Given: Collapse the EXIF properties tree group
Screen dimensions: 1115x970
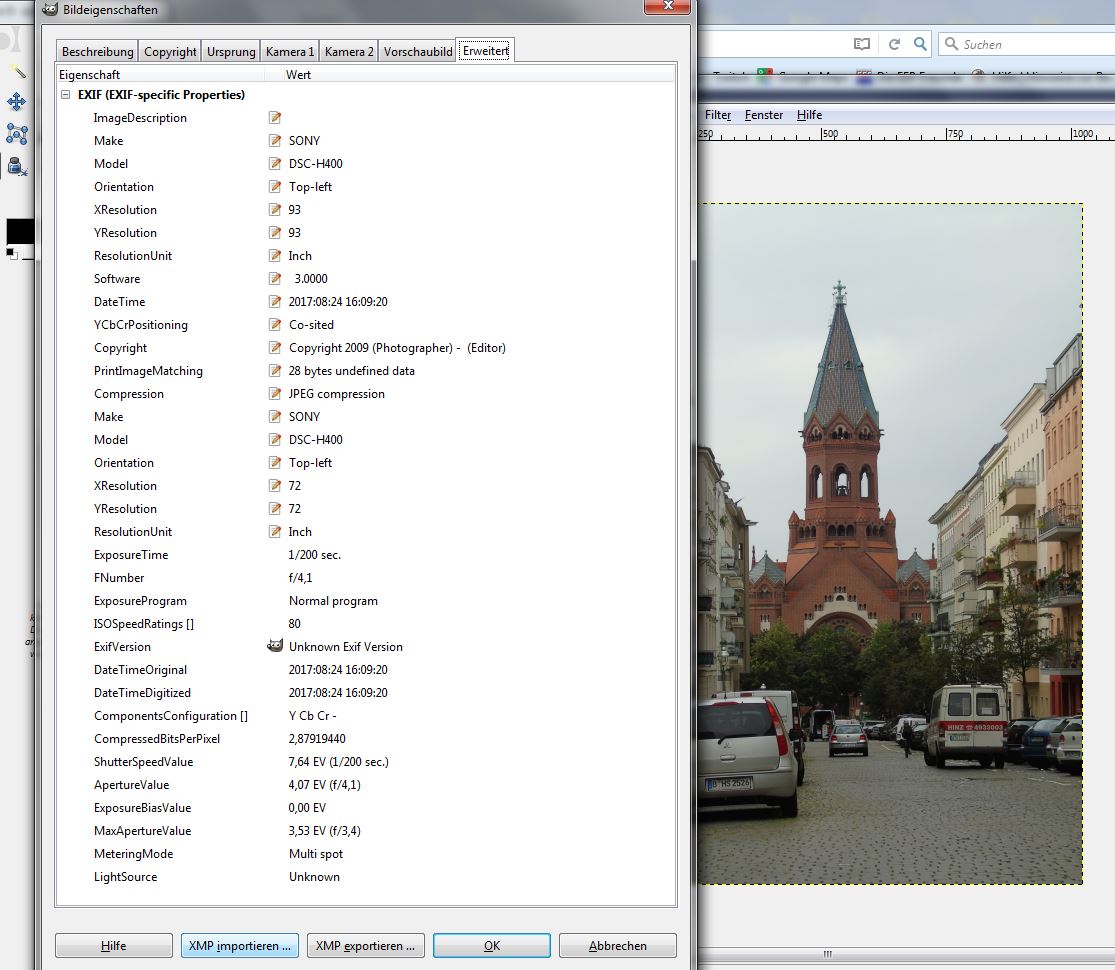Looking at the screenshot, I should click(66, 95).
